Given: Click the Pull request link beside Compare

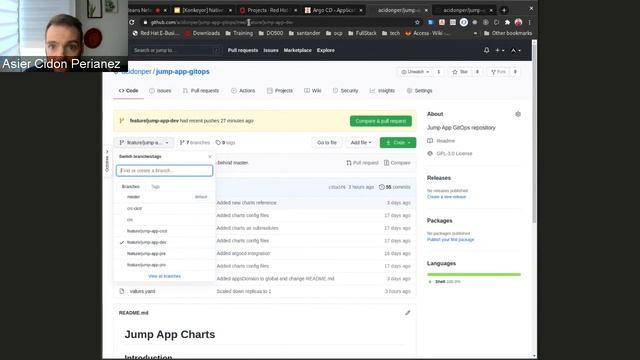Looking at the screenshot, I should [x=362, y=162].
